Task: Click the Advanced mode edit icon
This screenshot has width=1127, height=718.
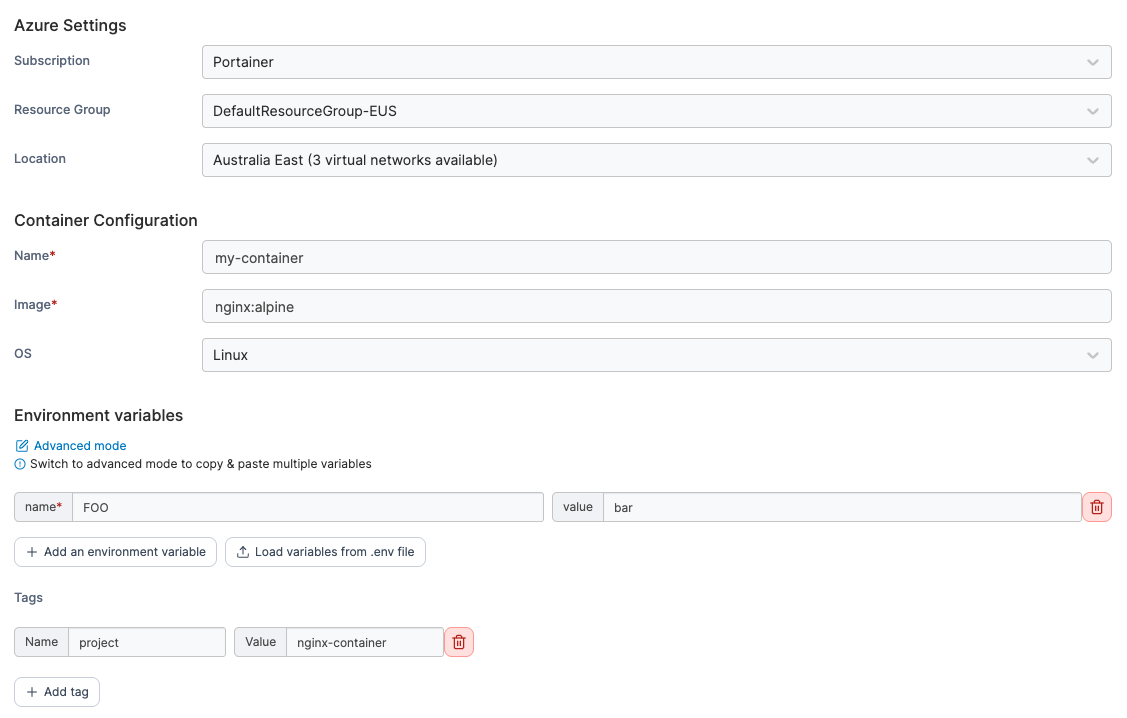Action: [x=22, y=446]
